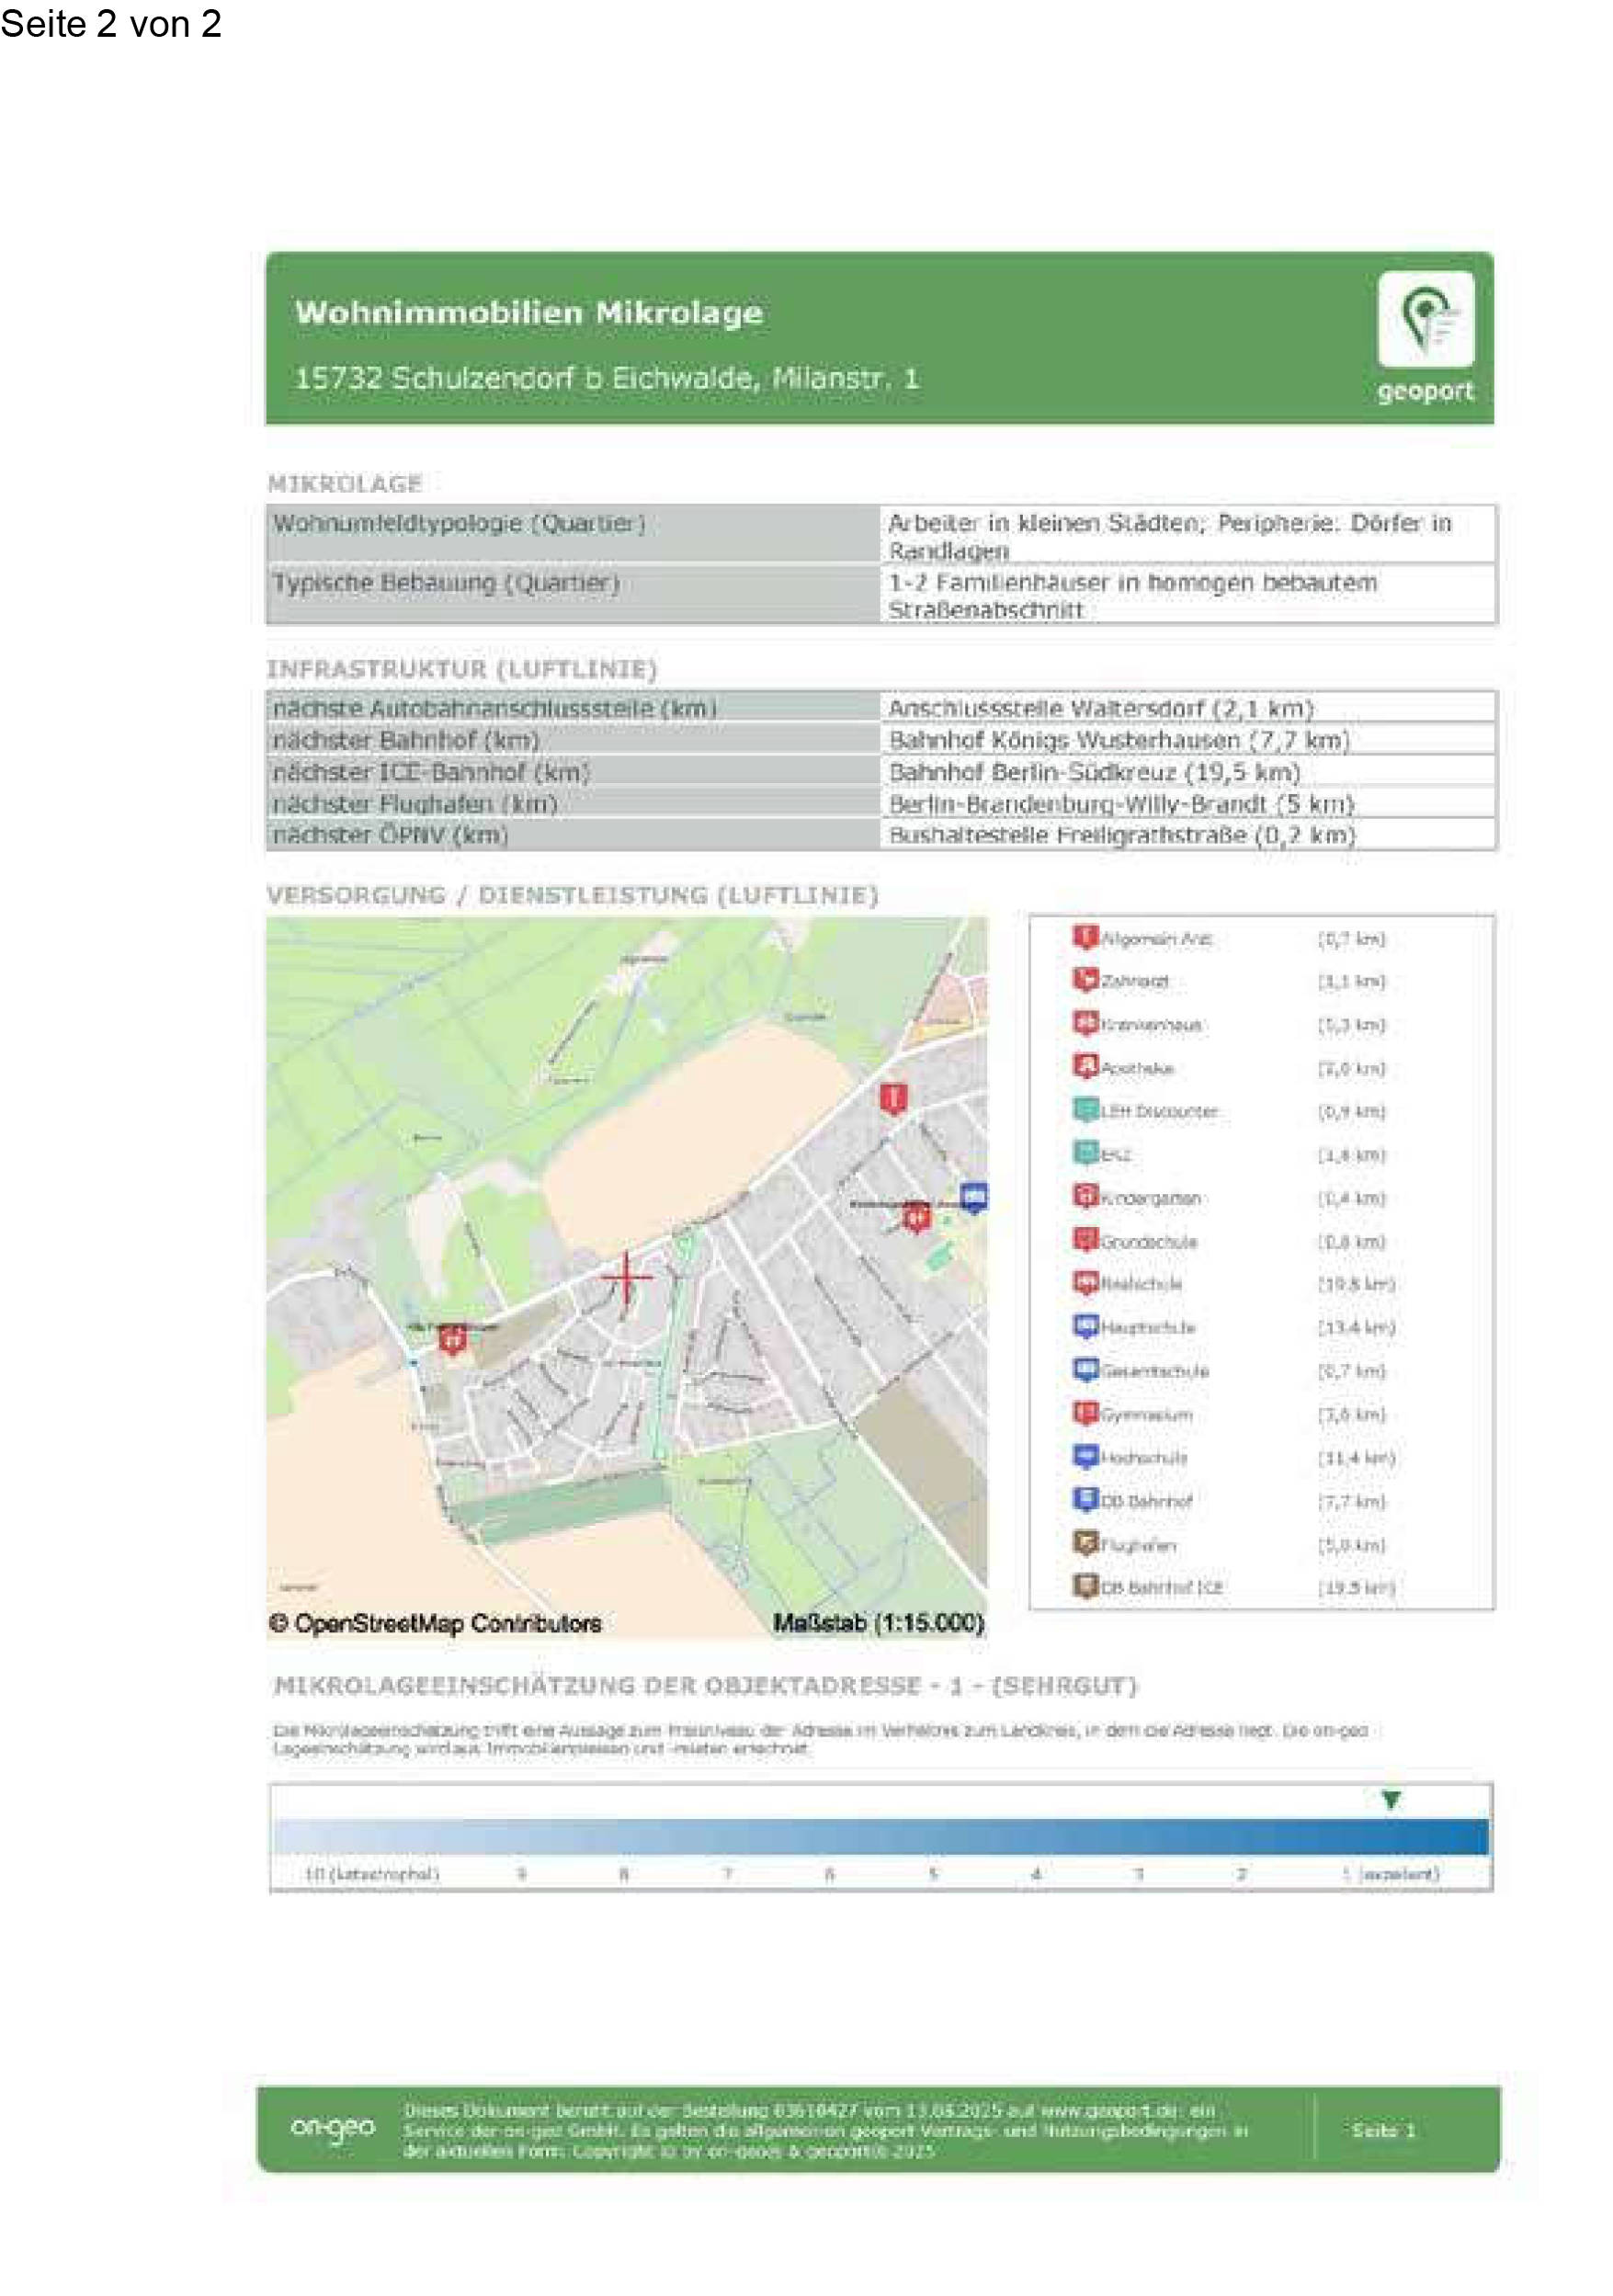This screenshot has width=1613, height=2296.
Task: Click the Maßstab (1:15.000) scale label
Action: tap(878, 1623)
